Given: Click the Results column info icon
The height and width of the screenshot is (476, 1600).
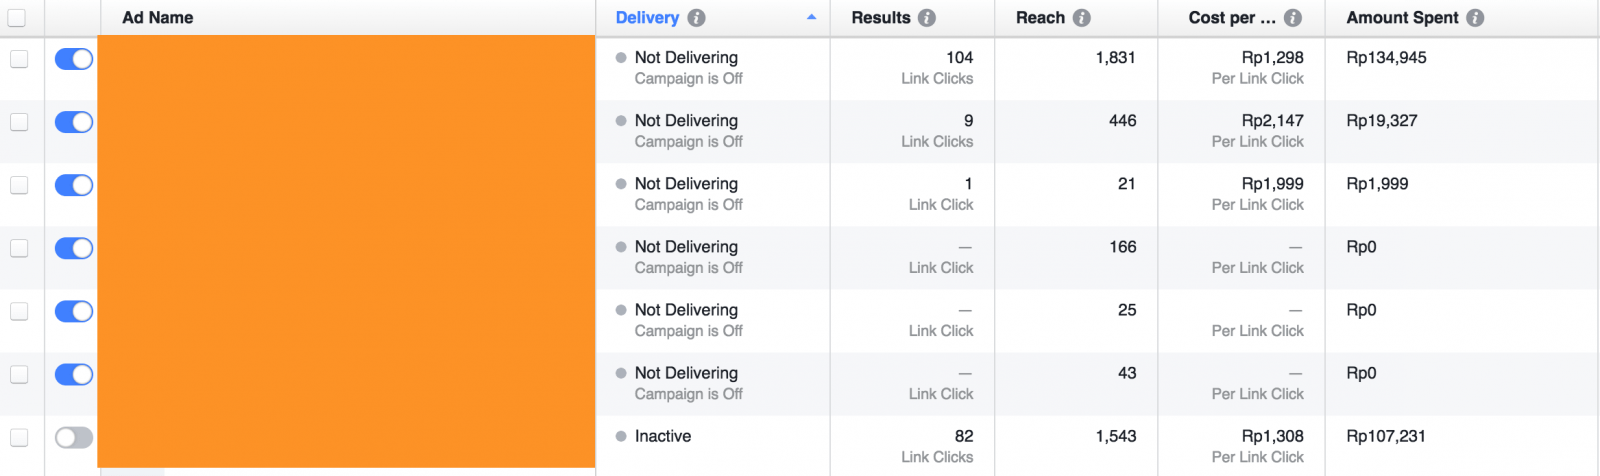Looking at the screenshot, I should click(x=927, y=18).
